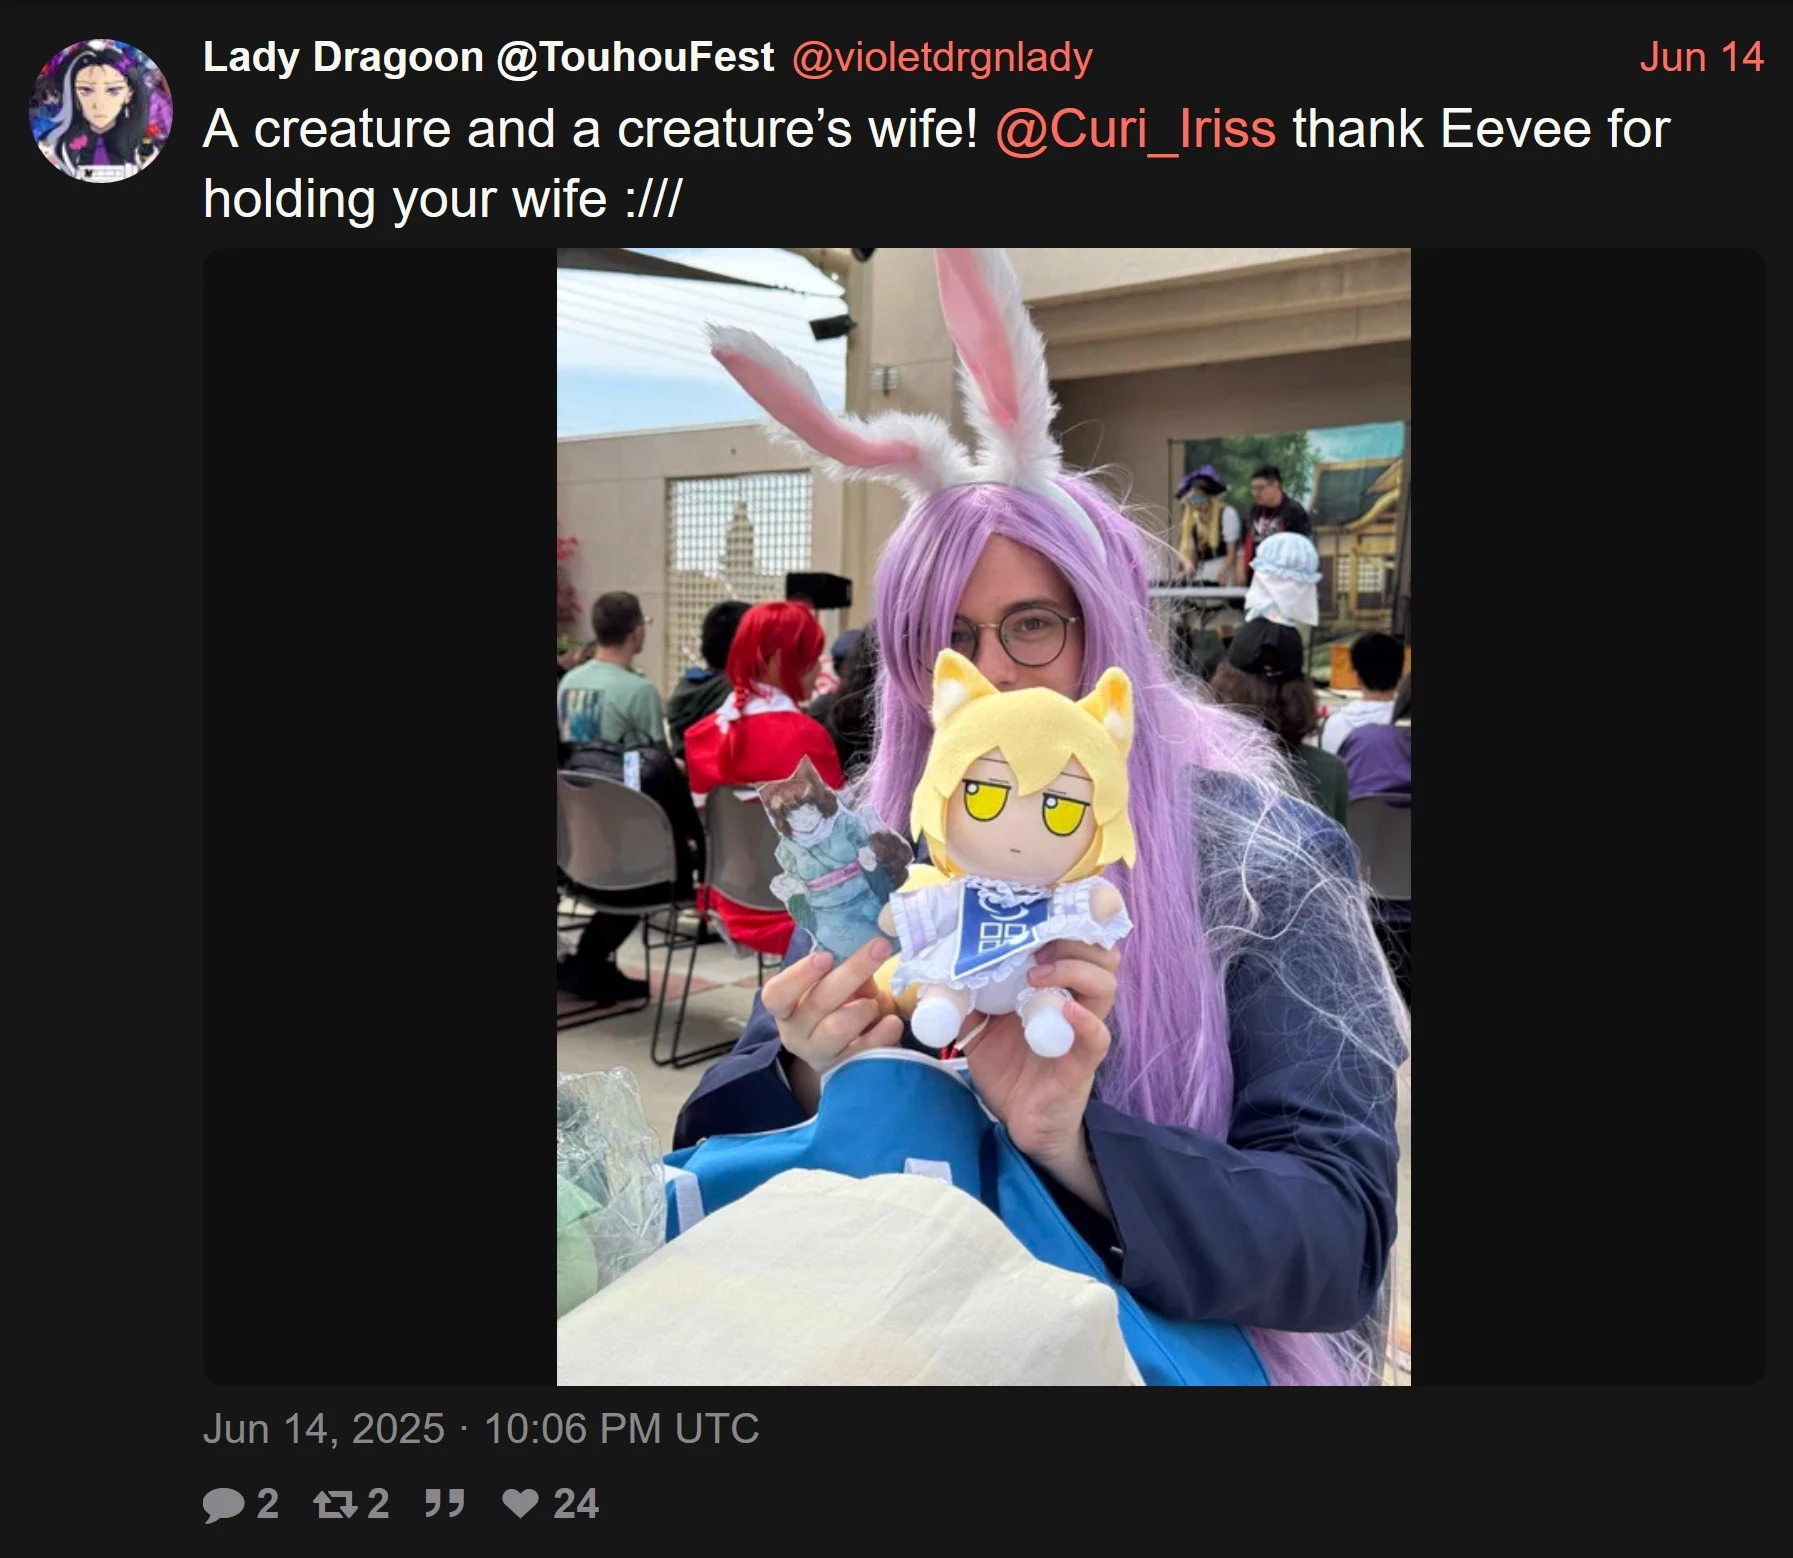
Task: Click the reply speech bubble icon
Action: (224, 1504)
